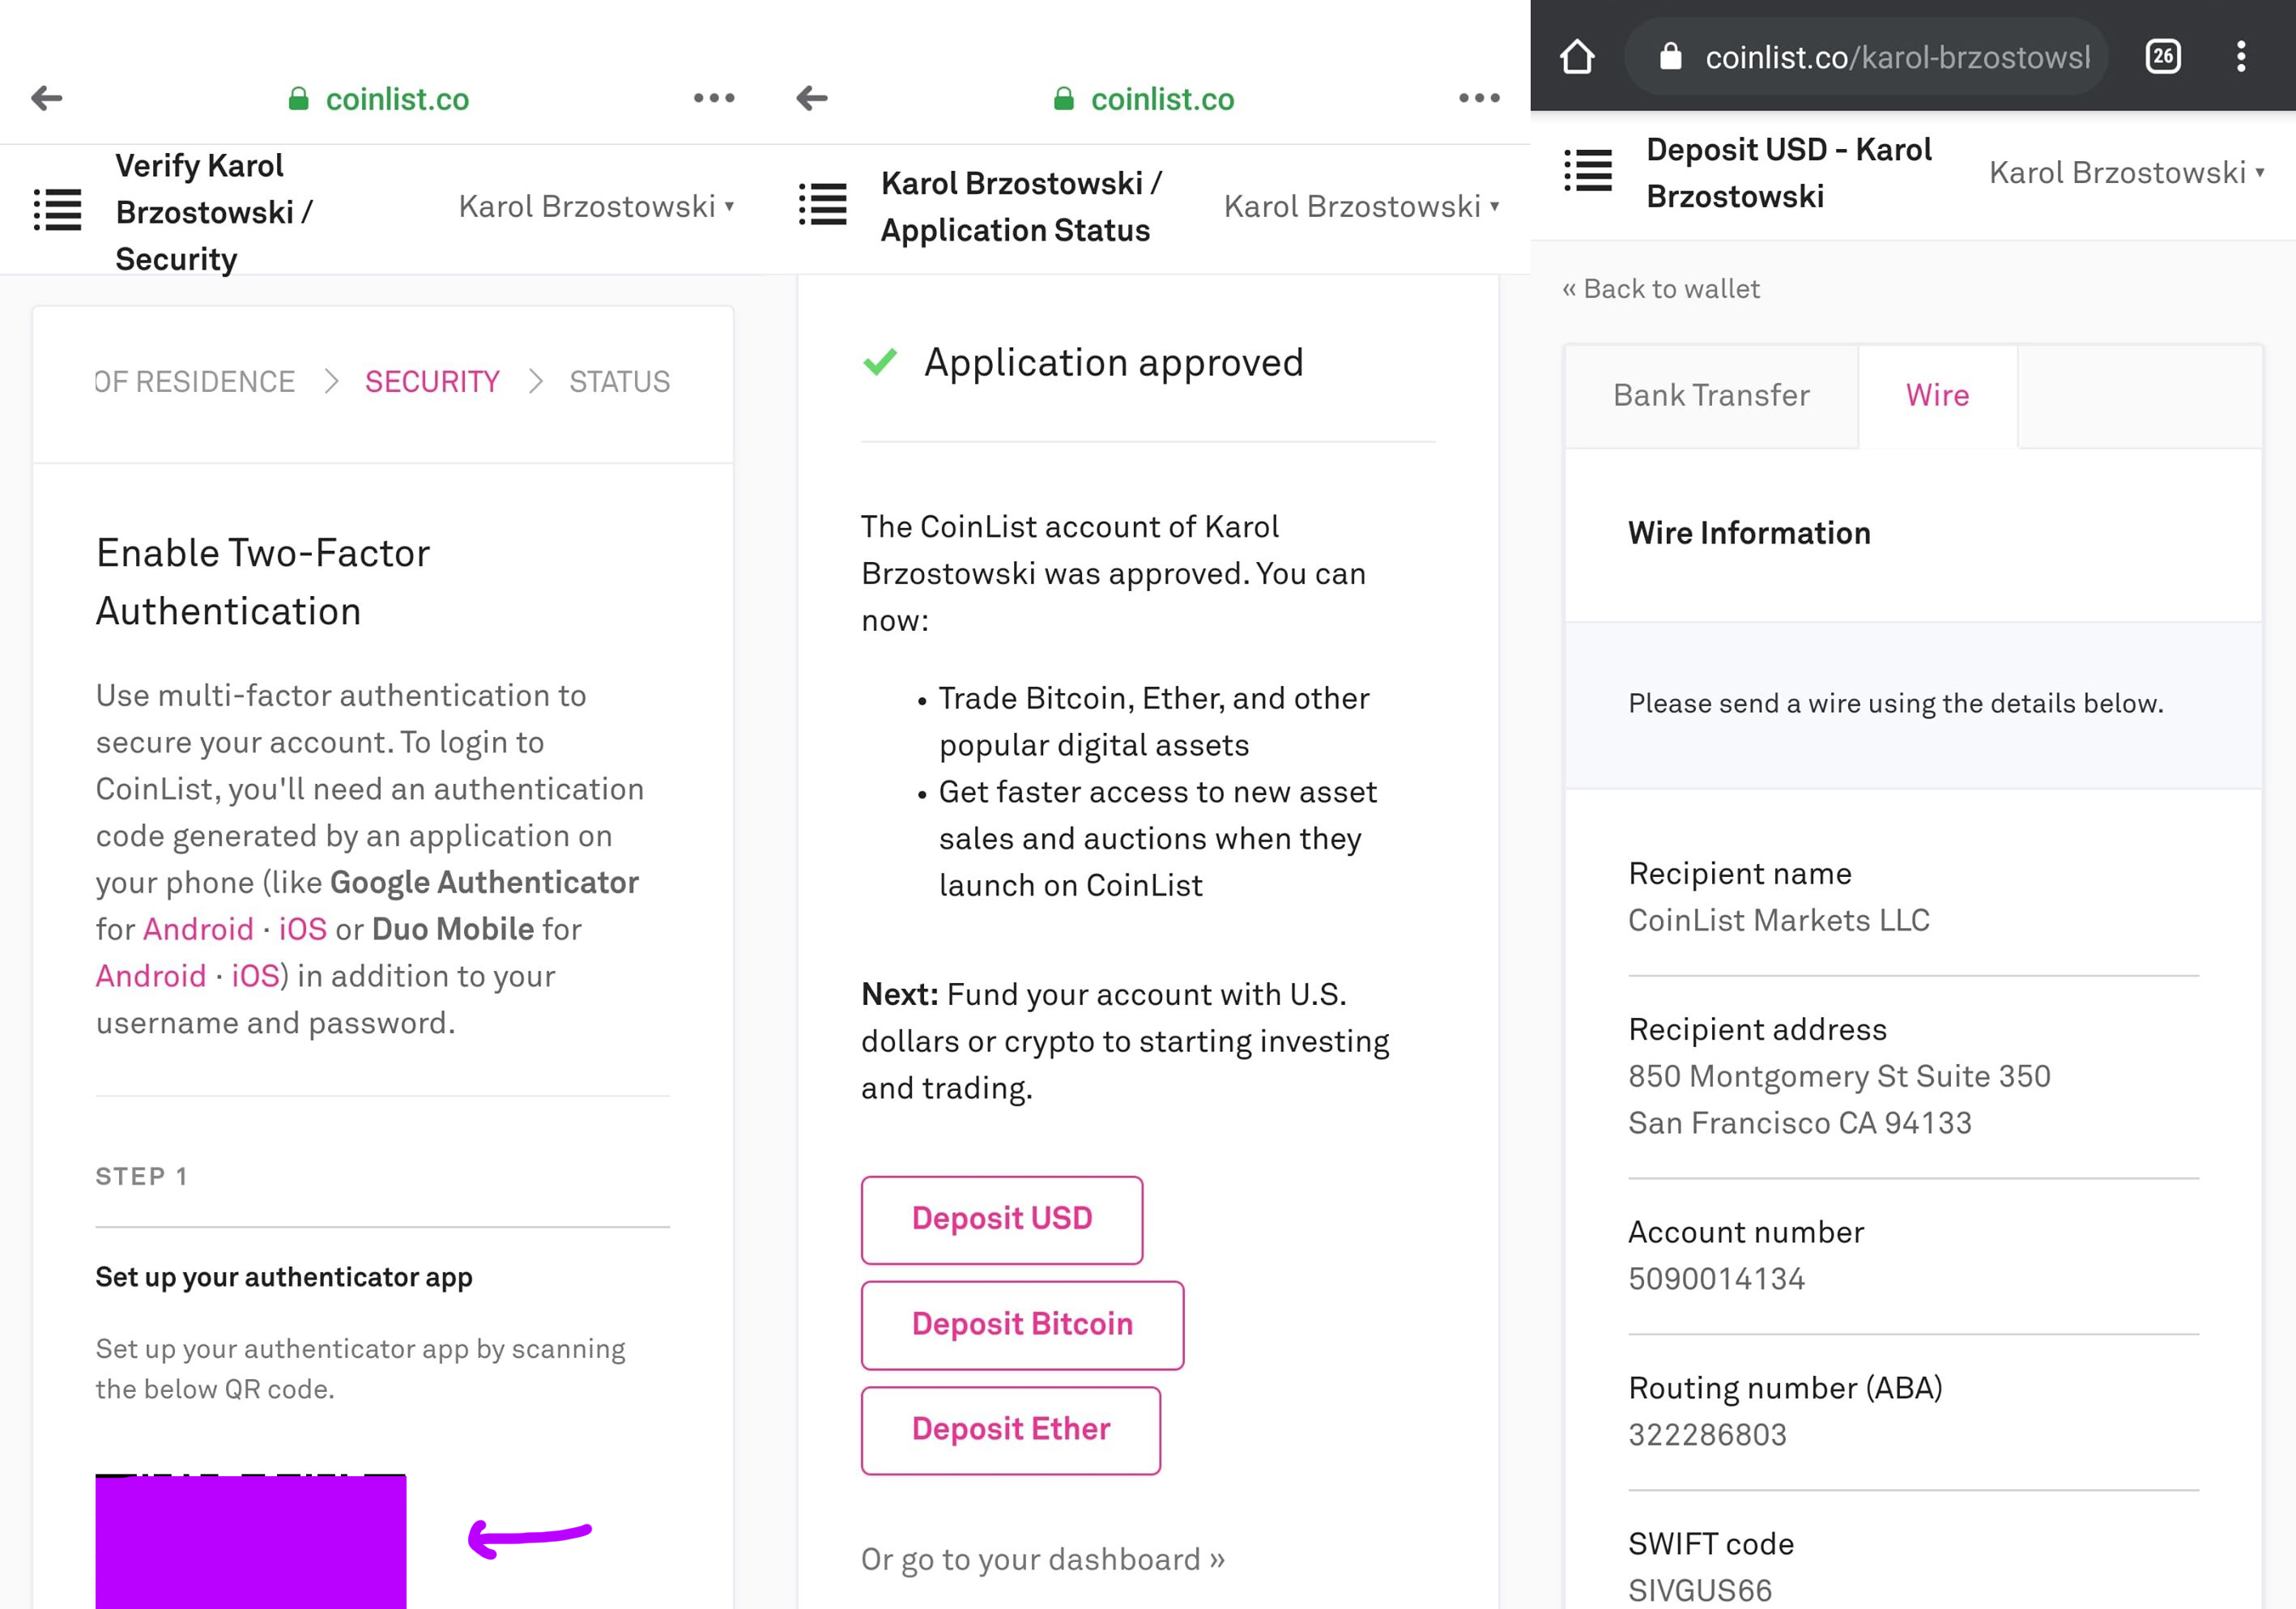This screenshot has height=1609, width=2296.
Task: Select the STATUS breadcrumb step
Action: pyautogui.click(x=619, y=381)
